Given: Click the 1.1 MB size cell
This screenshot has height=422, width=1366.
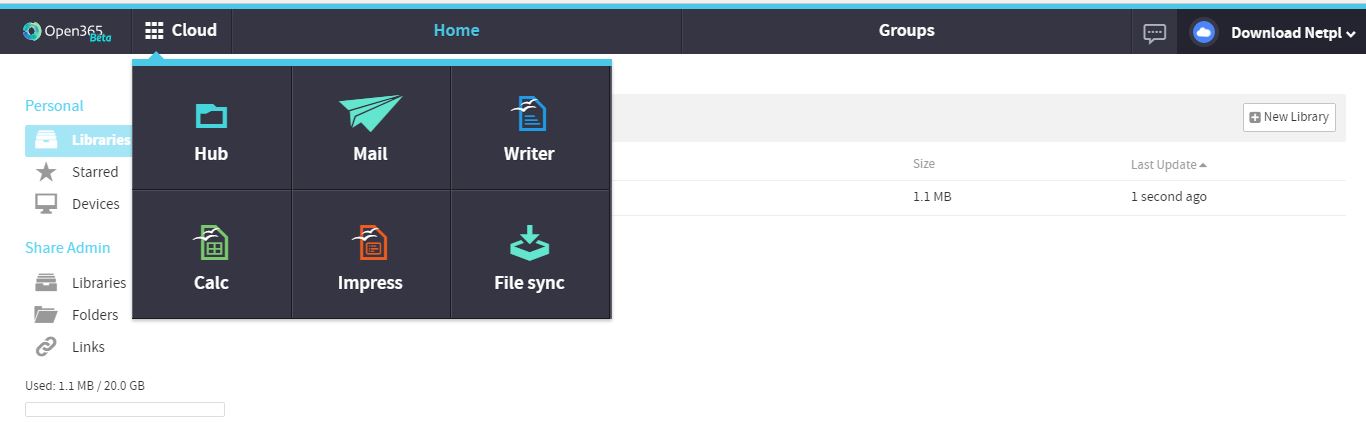Looking at the screenshot, I should pyautogui.click(x=932, y=197).
